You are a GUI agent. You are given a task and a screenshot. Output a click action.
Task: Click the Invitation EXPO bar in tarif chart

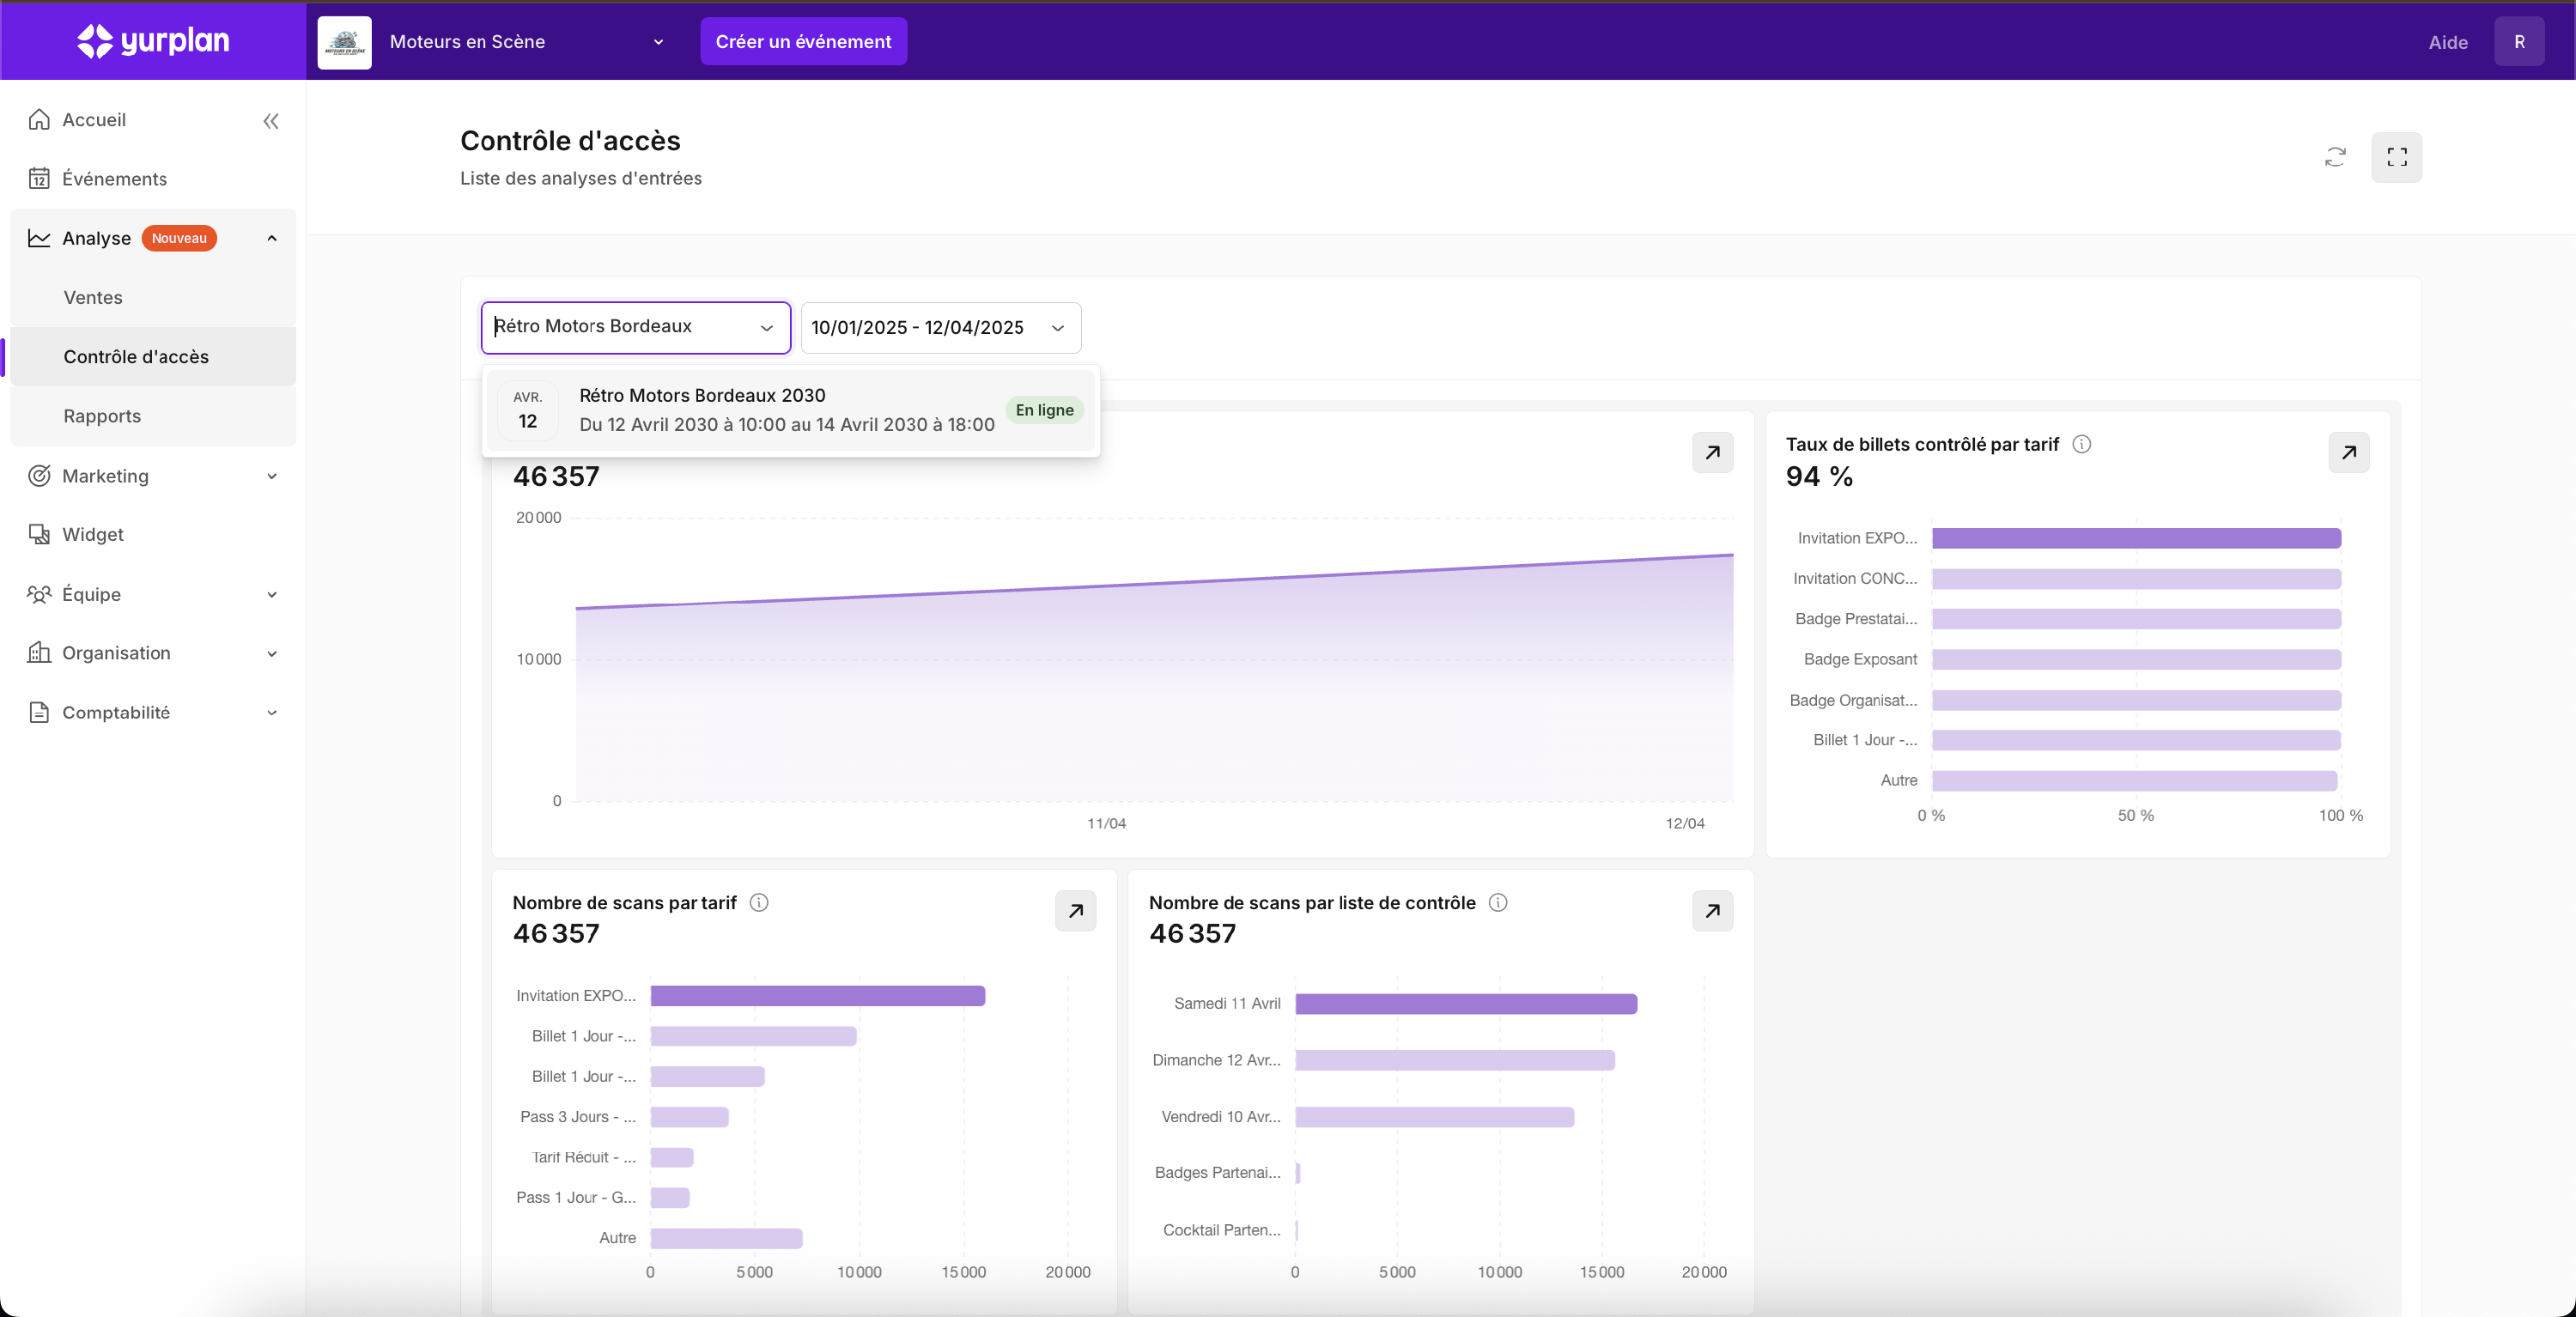tap(817, 996)
